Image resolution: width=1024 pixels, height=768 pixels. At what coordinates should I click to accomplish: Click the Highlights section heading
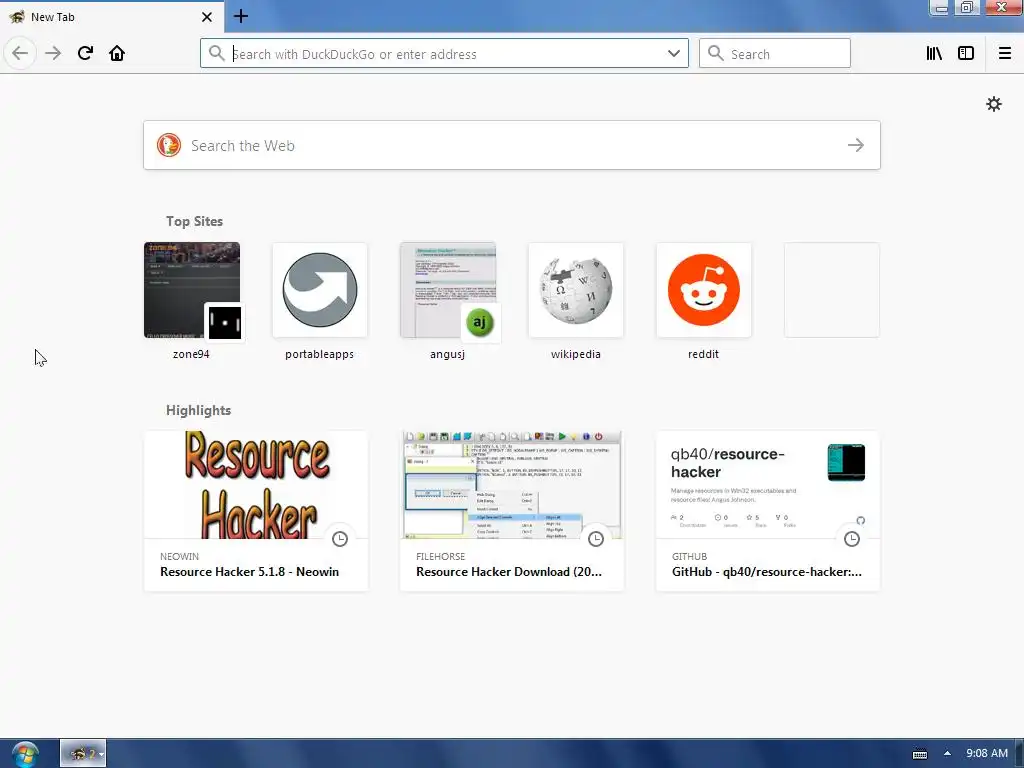pos(198,410)
